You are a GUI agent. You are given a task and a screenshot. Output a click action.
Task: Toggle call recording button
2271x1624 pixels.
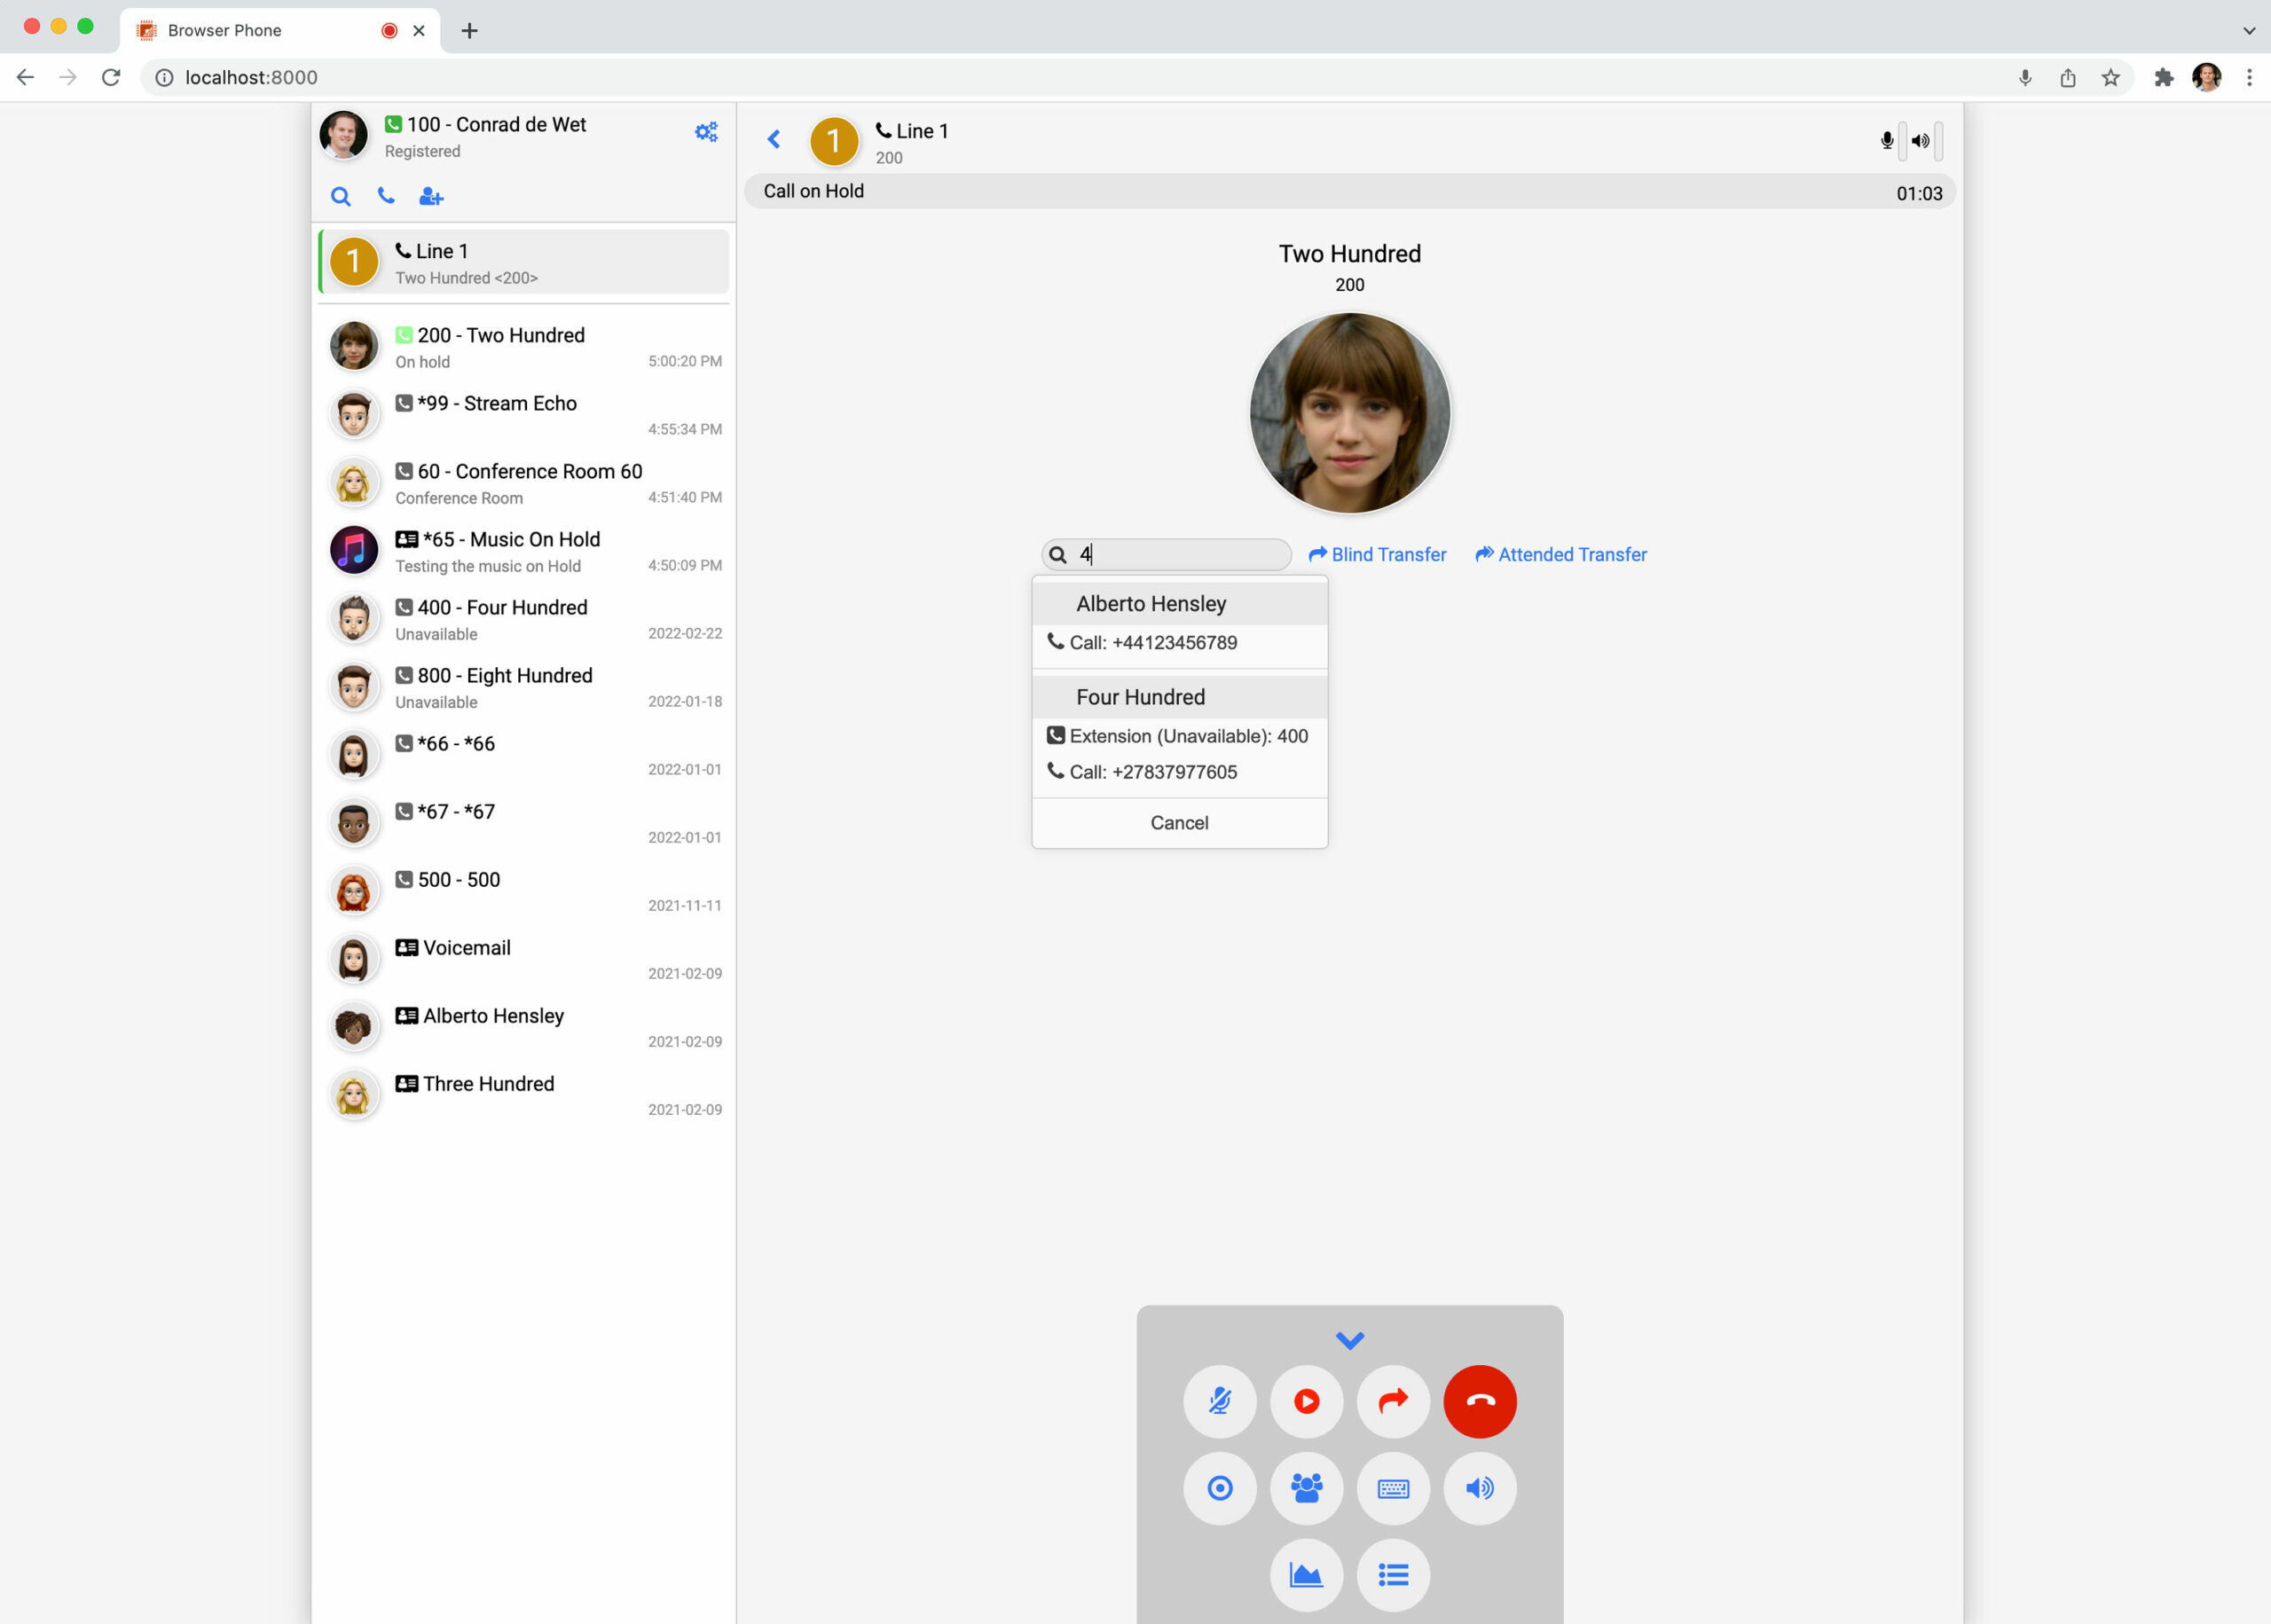(x=1219, y=1488)
